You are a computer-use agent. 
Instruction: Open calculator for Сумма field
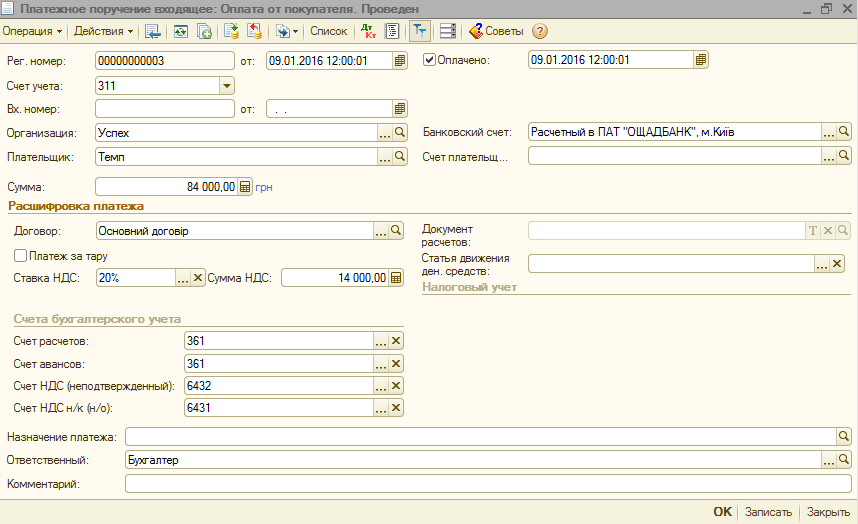pos(245,186)
